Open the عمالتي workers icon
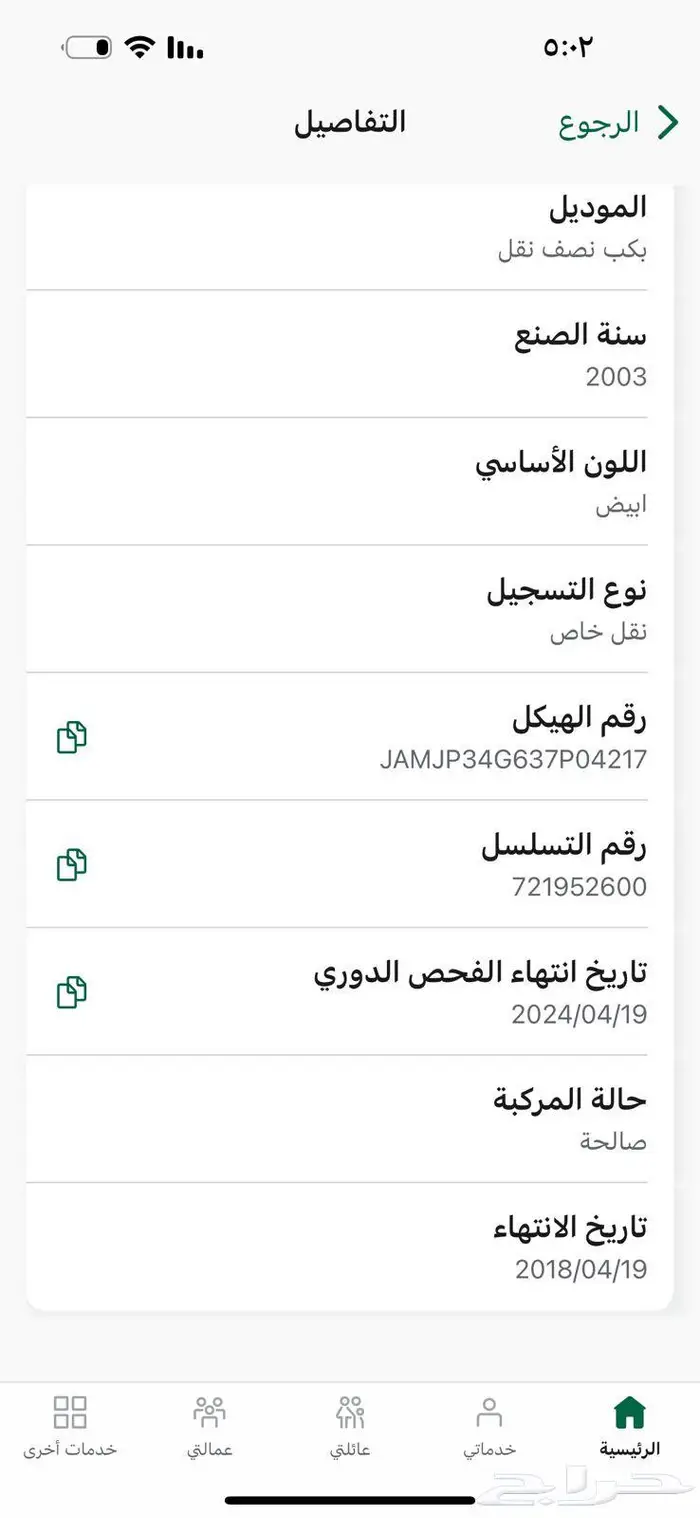This screenshot has height=1518, width=700. tap(210, 1412)
